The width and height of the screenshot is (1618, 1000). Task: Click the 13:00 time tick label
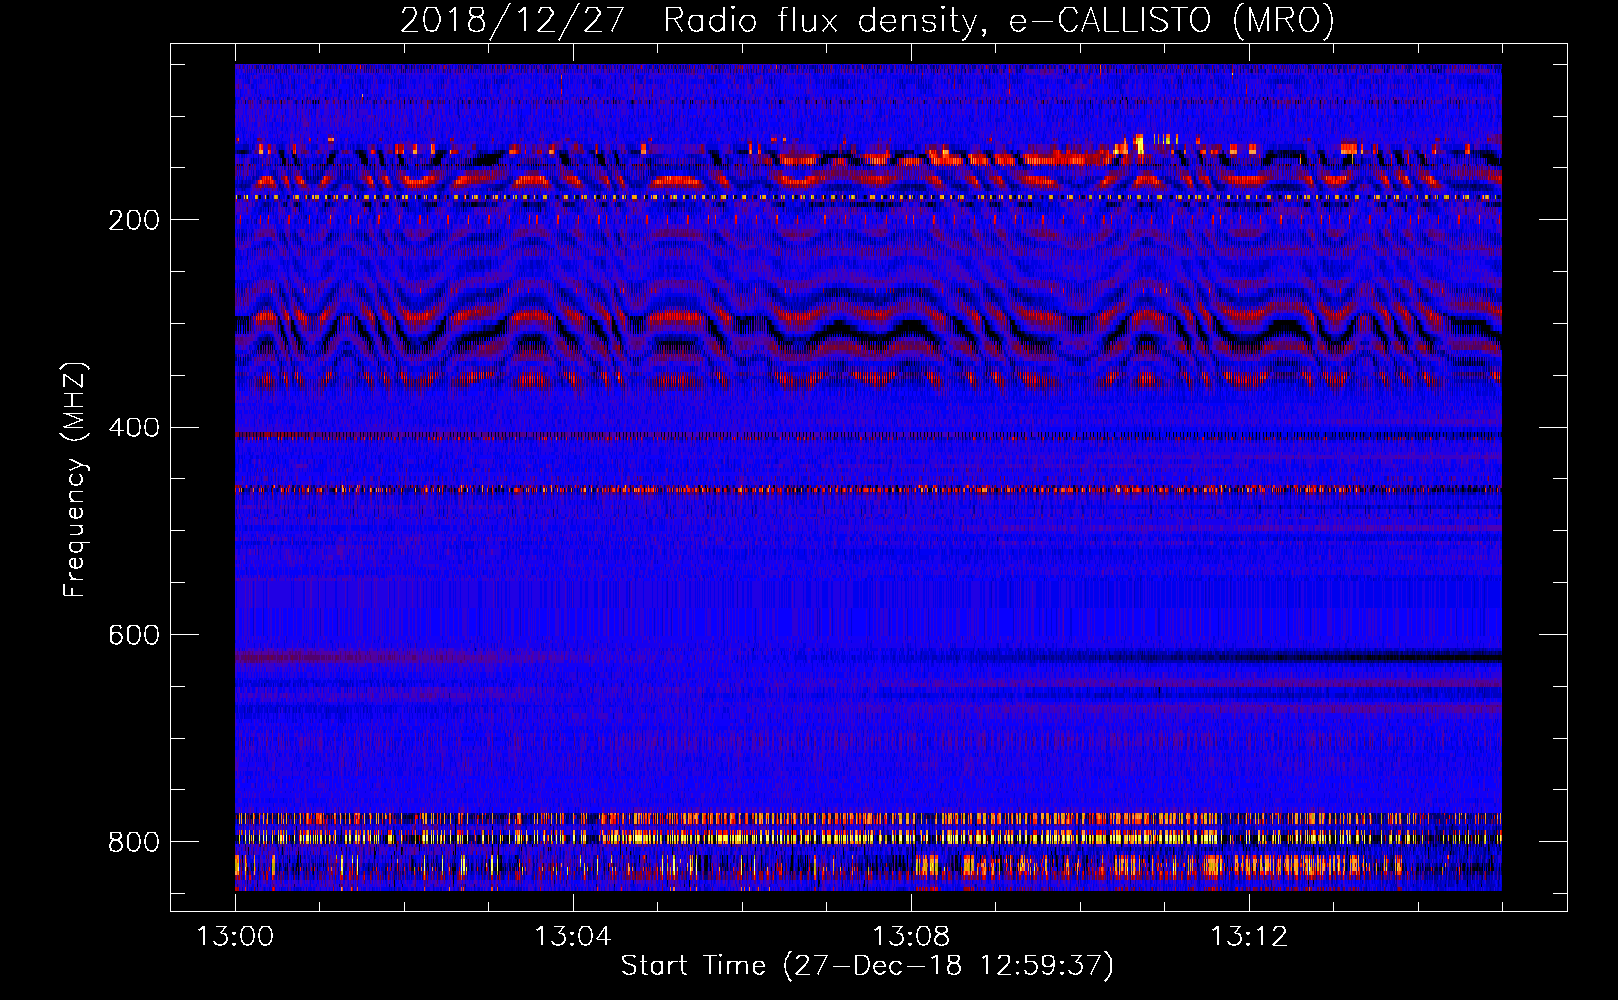pyautogui.click(x=235, y=937)
